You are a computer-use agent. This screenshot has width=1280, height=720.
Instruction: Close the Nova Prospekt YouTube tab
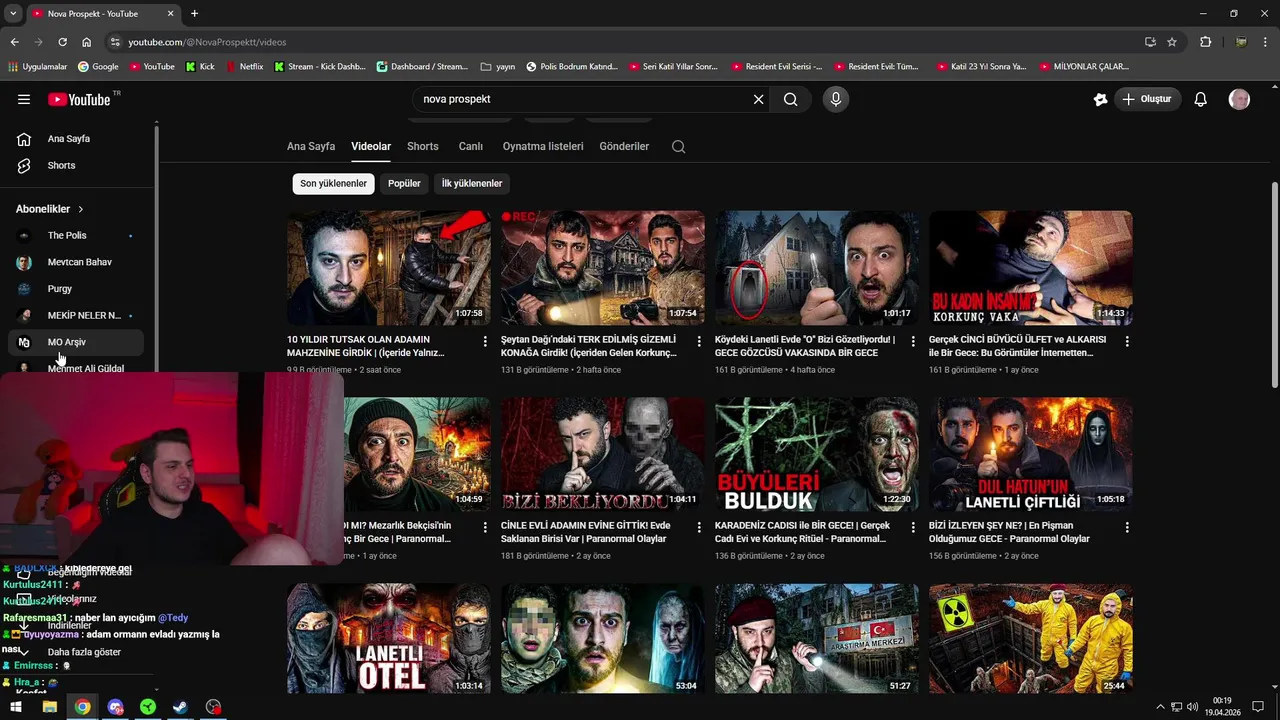click(170, 13)
